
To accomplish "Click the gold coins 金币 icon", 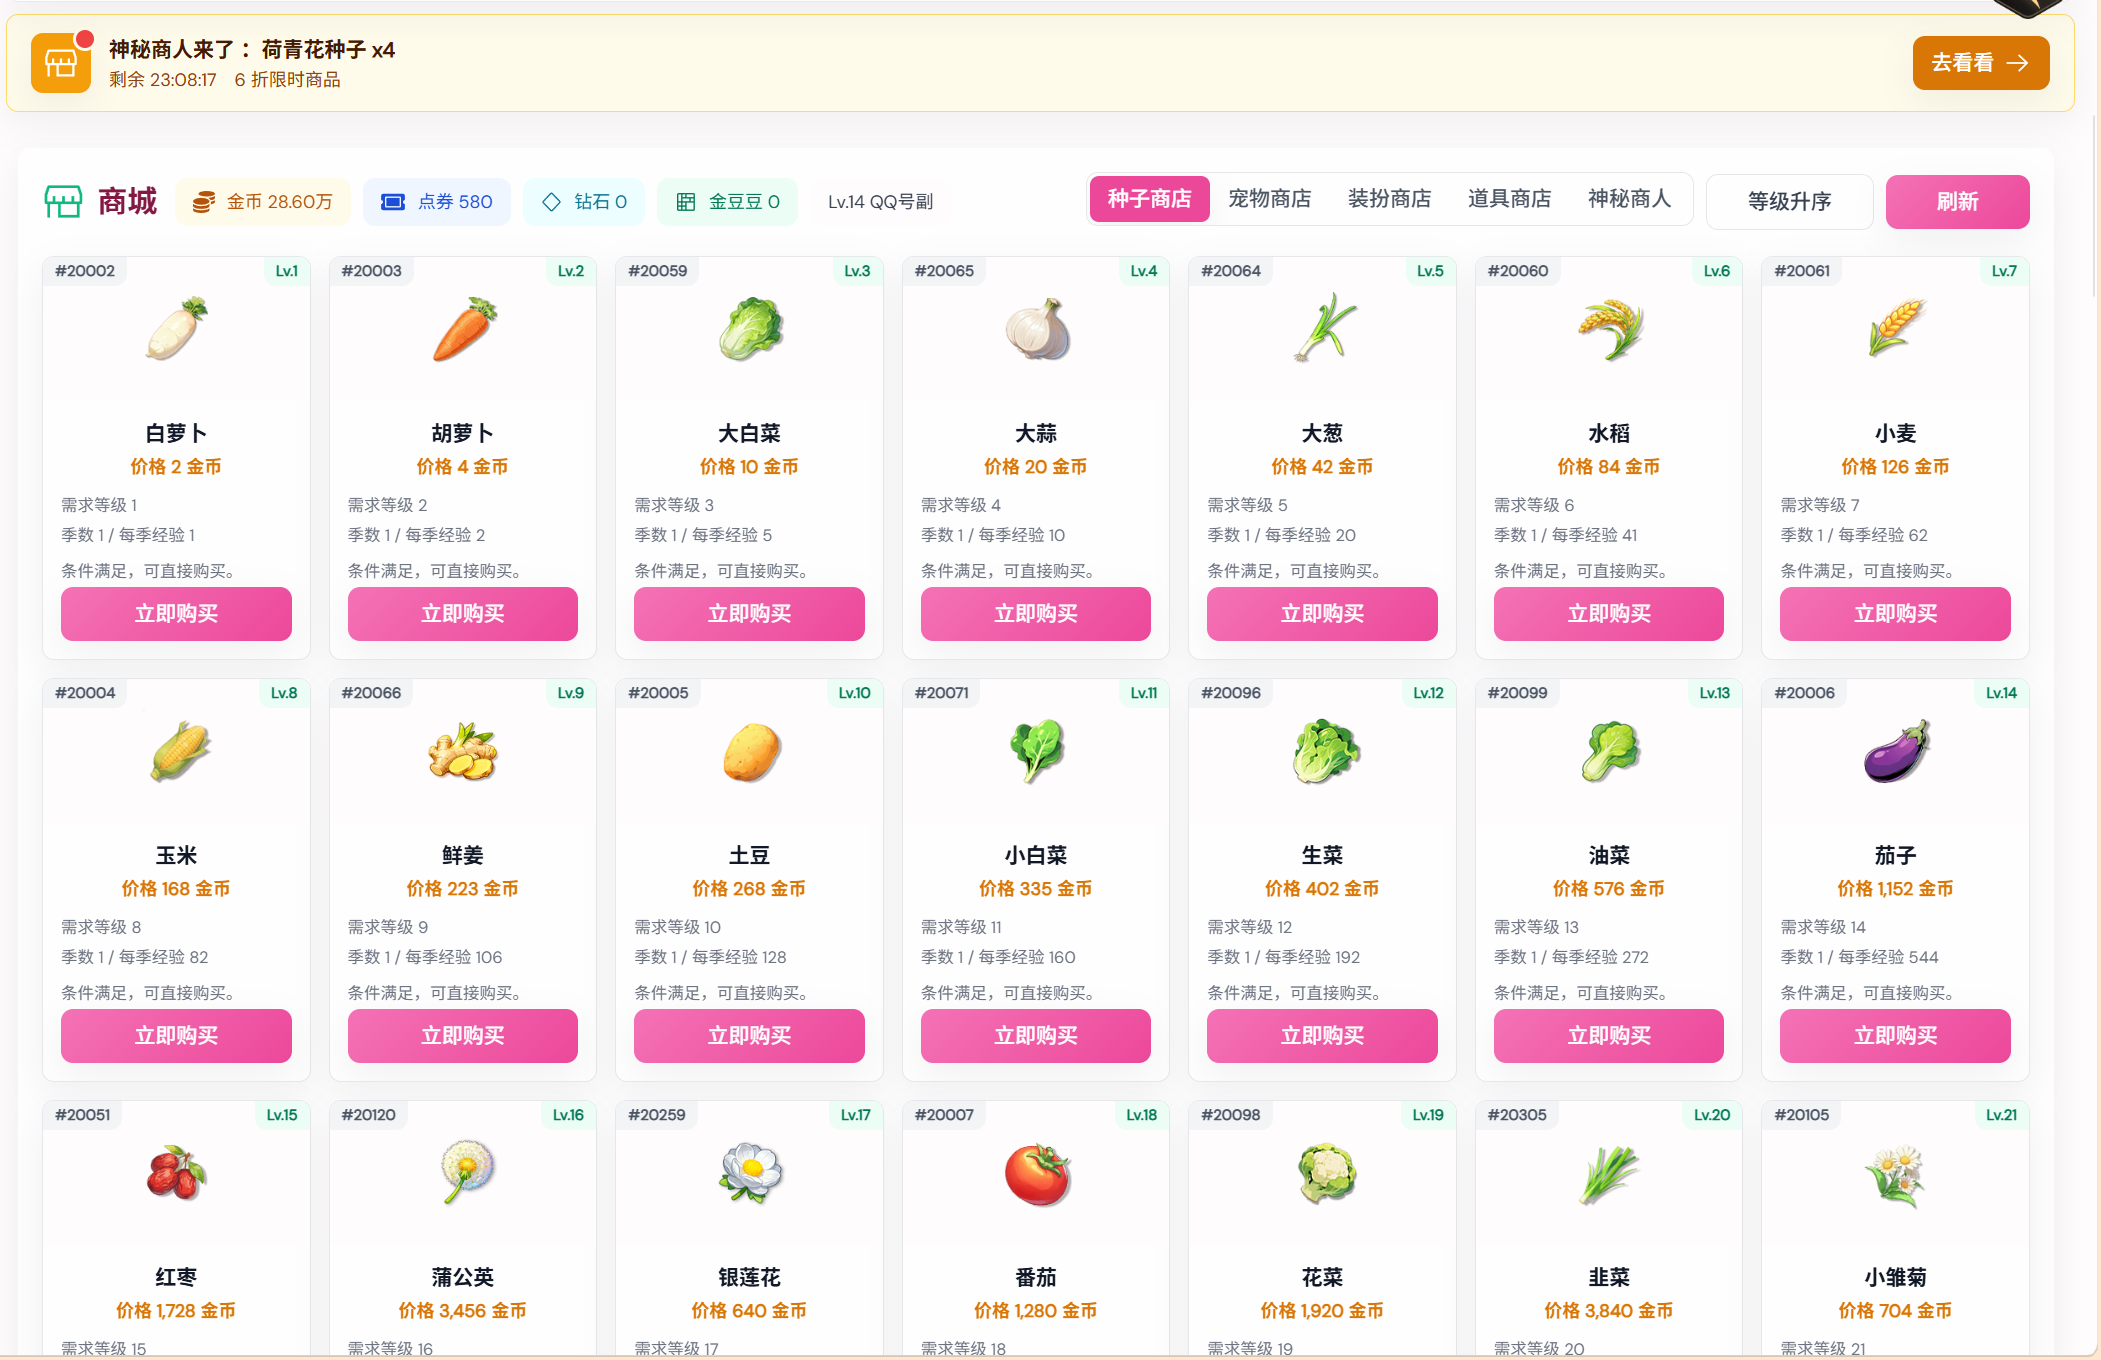I will 204,202.
